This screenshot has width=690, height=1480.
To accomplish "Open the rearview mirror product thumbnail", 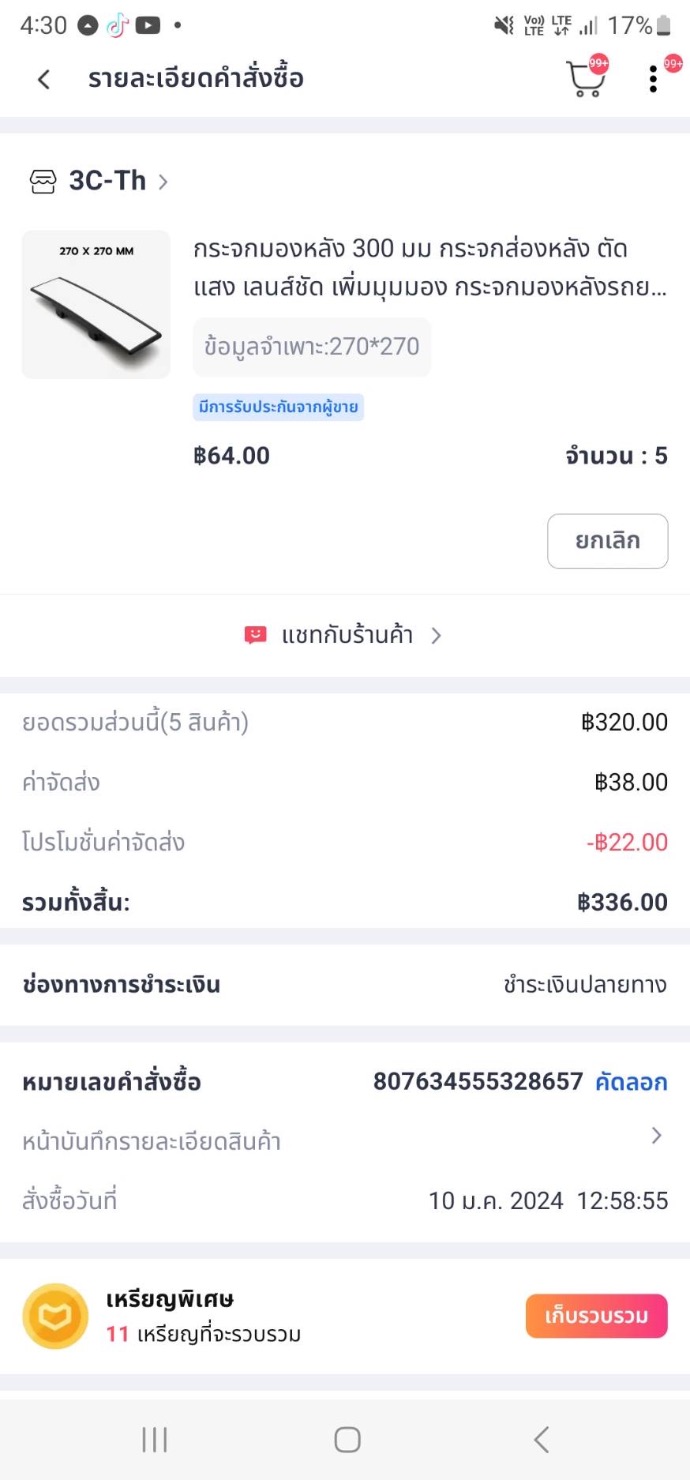I will (x=96, y=305).
